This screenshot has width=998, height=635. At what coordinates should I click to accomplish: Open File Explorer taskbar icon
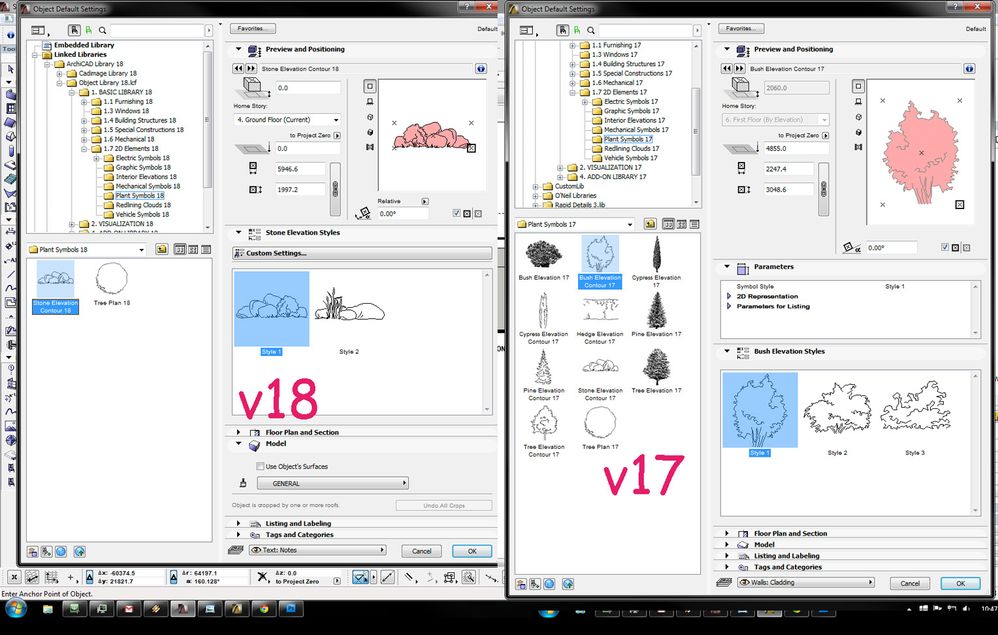tap(48, 609)
